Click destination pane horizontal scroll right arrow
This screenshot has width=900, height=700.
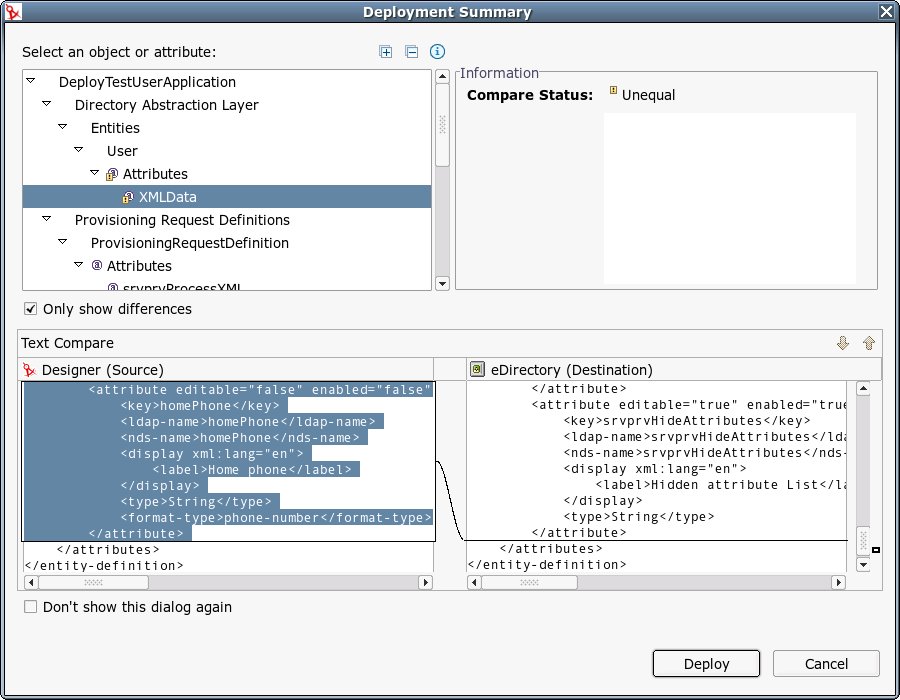[x=839, y=582]
